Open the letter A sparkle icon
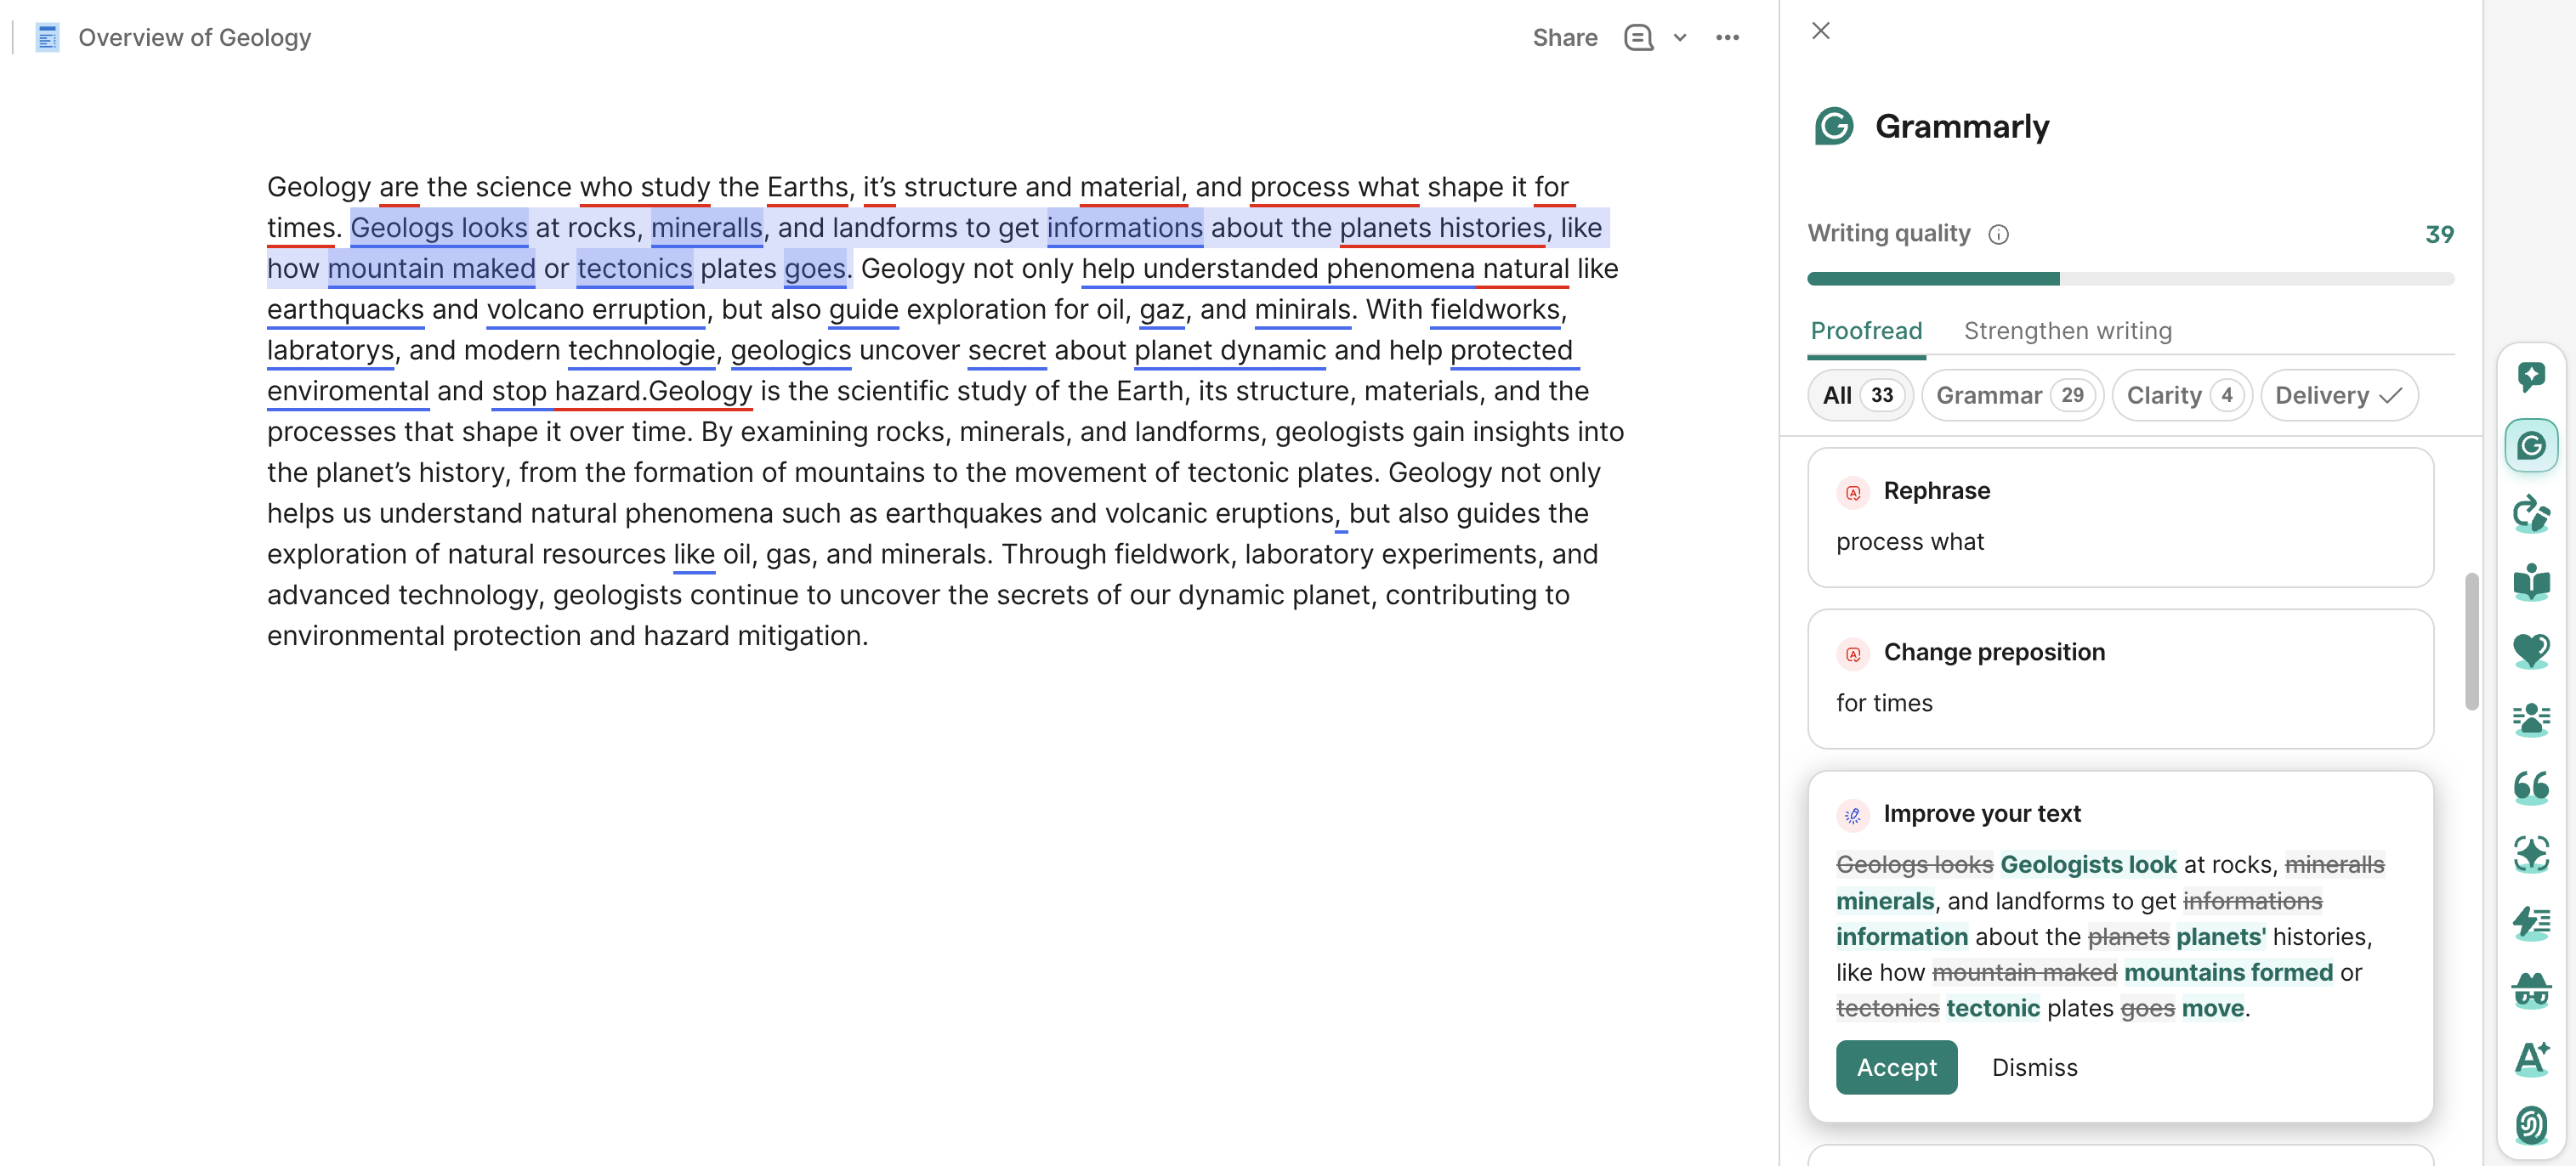Screen dimensions: 2576x1166 point(2530,1058)
